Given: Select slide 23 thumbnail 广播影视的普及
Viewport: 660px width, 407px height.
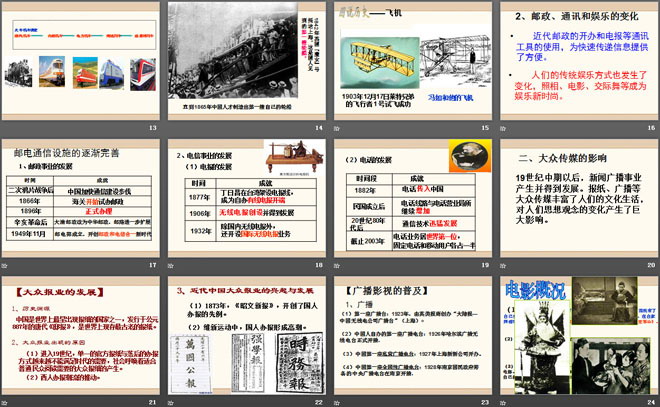Looking at the screenshot, I should (x=413, y=335).
